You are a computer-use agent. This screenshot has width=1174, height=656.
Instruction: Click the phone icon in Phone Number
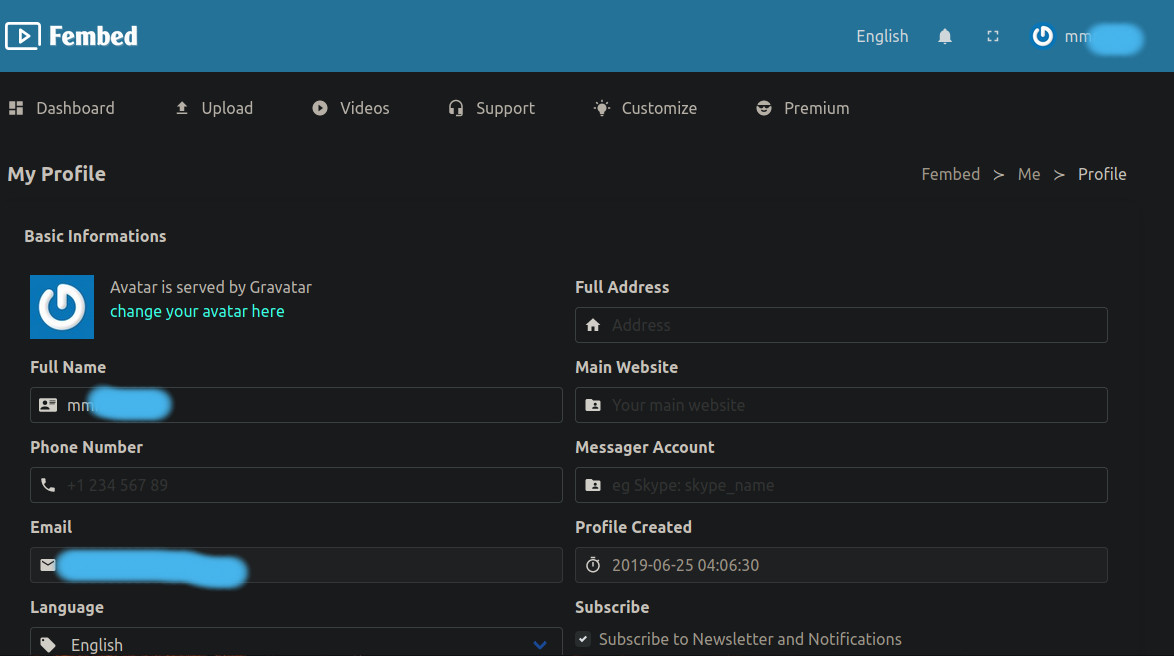(48, 485)
